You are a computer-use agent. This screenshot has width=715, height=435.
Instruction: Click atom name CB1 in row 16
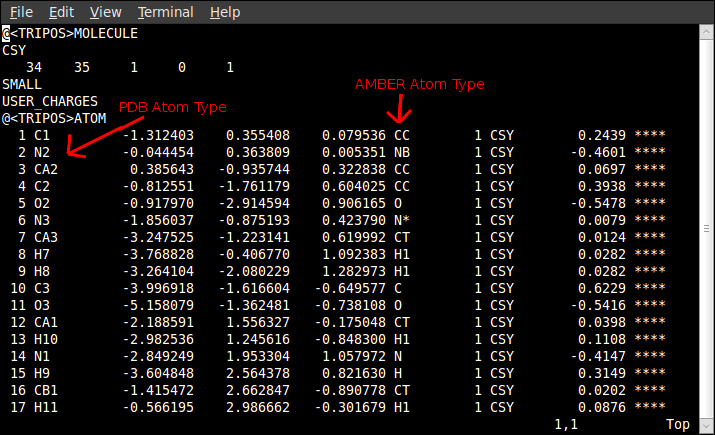click(x=46, y=391)
